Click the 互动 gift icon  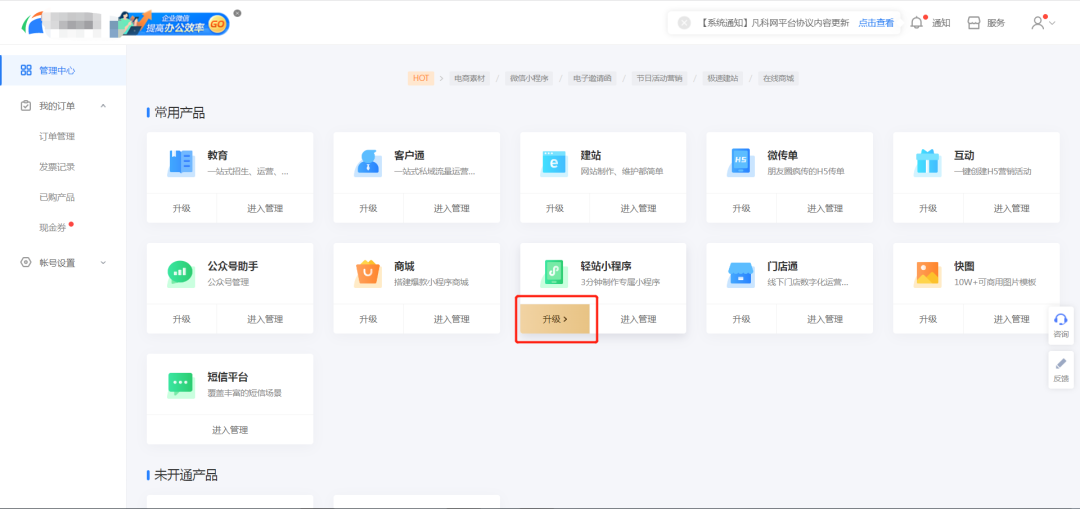click(927, 163)
